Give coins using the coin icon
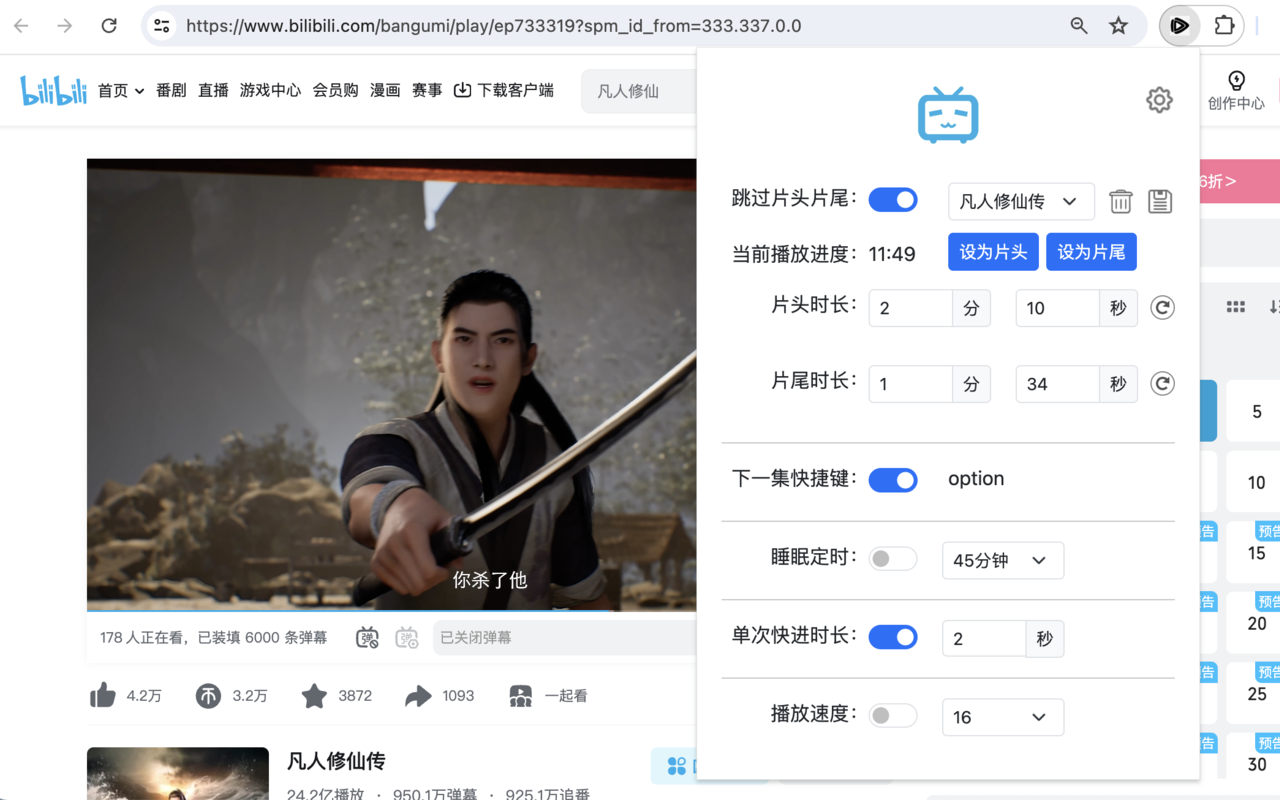The image size is (1280, 800). pyautogui.click(x=208, y=696)
